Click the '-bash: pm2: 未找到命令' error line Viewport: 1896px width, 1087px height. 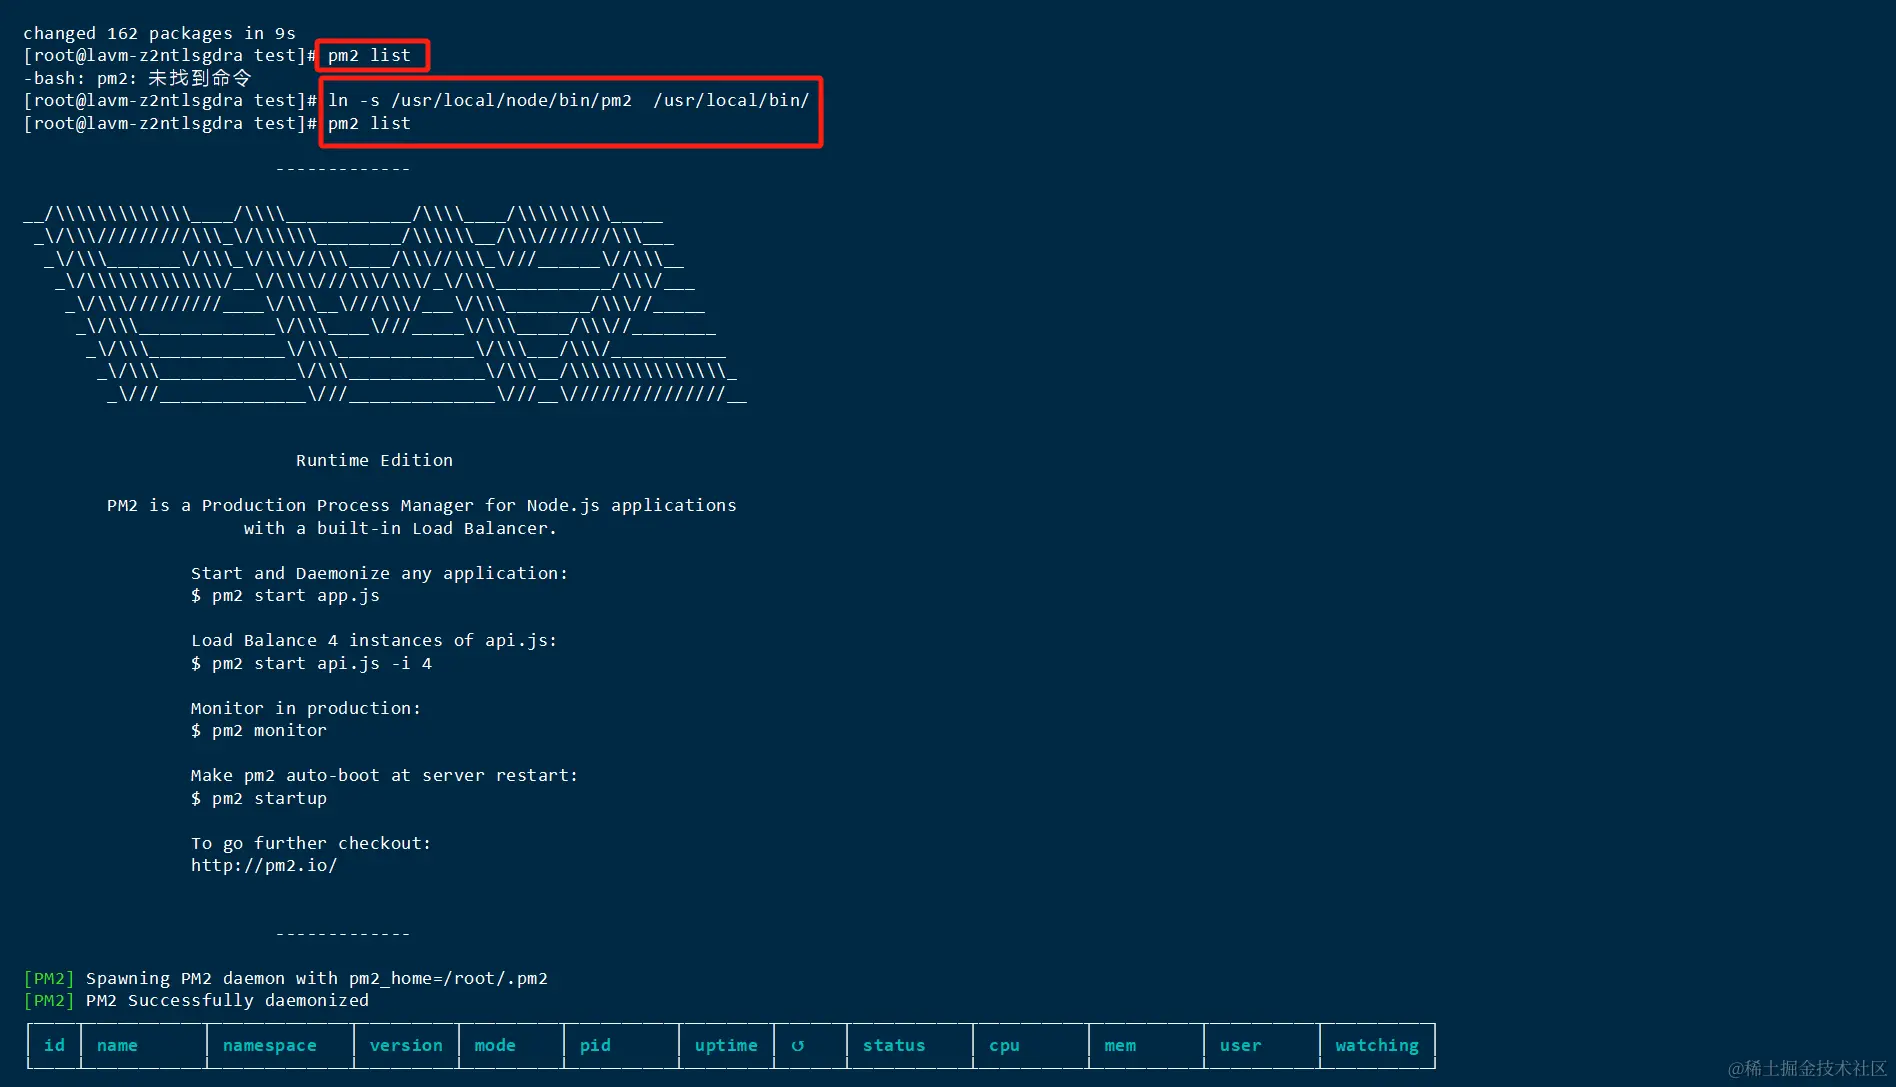click(x=137, y=78)
